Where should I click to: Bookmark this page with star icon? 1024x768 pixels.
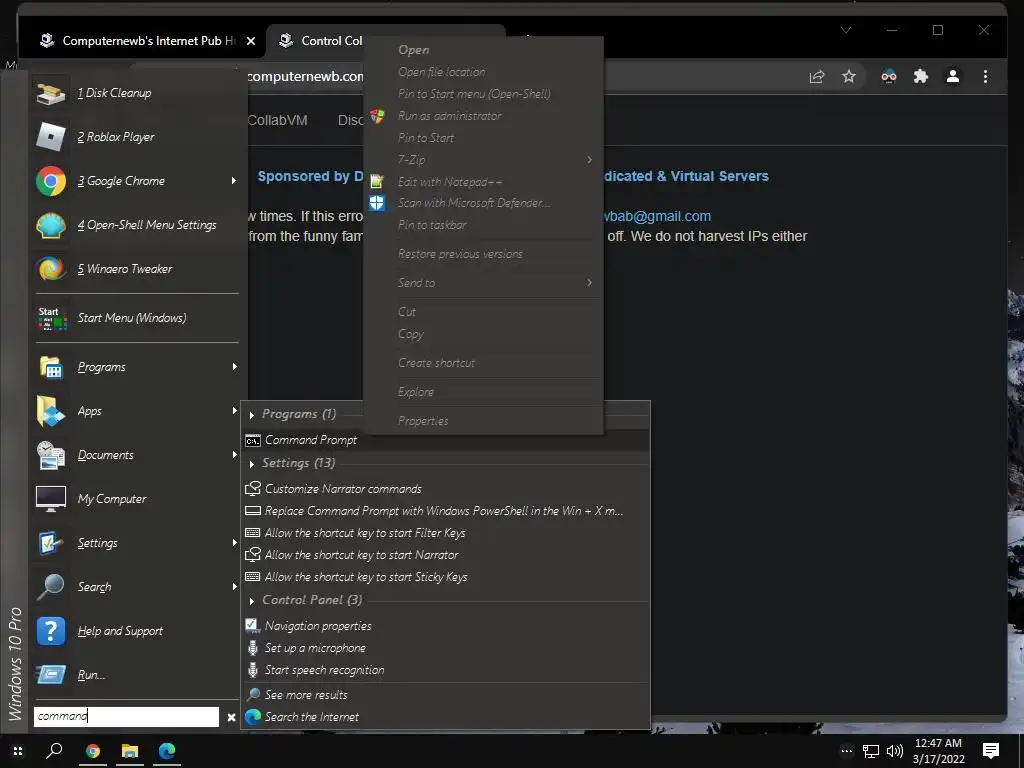[x=849, y=77]
